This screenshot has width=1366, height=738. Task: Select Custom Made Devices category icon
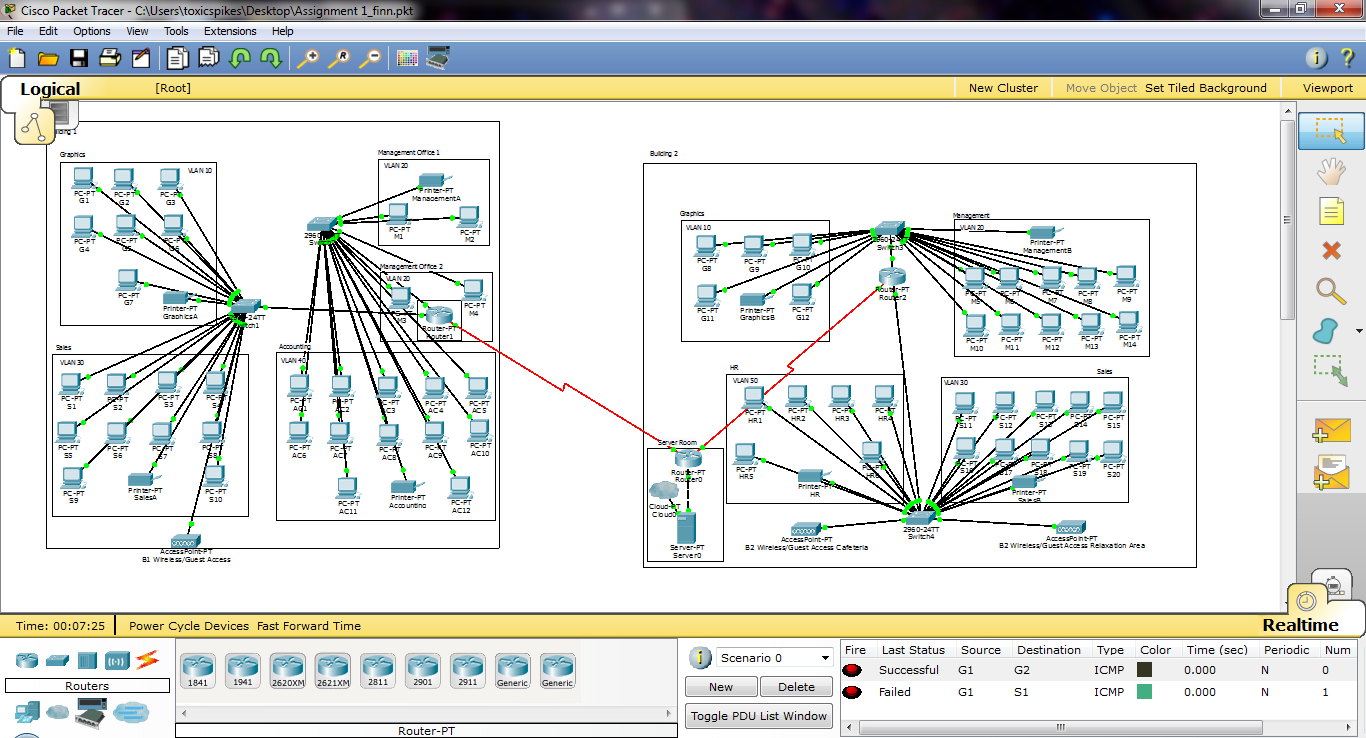[x=91, y=712]
